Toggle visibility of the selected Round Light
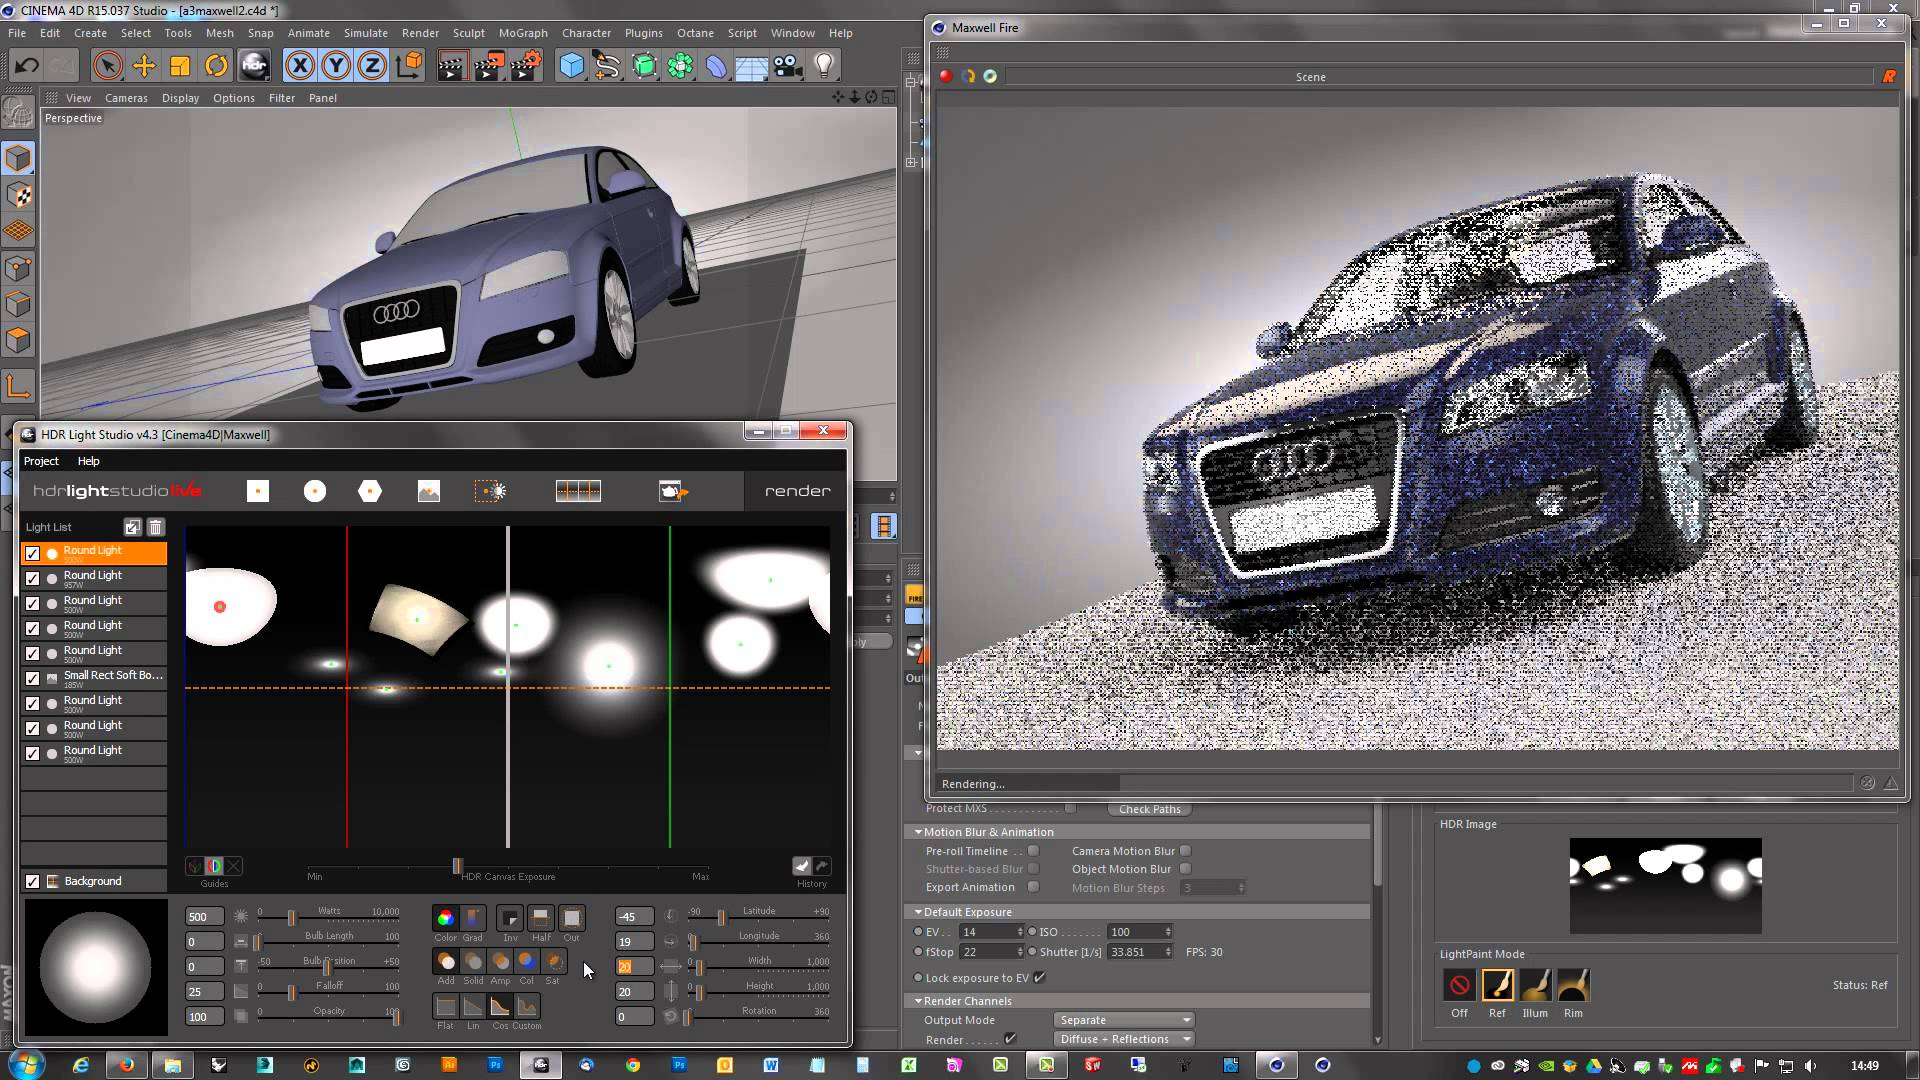The height and width of the screenshot is (1080, 1920). pyautogui.click(x=32, y=551)
